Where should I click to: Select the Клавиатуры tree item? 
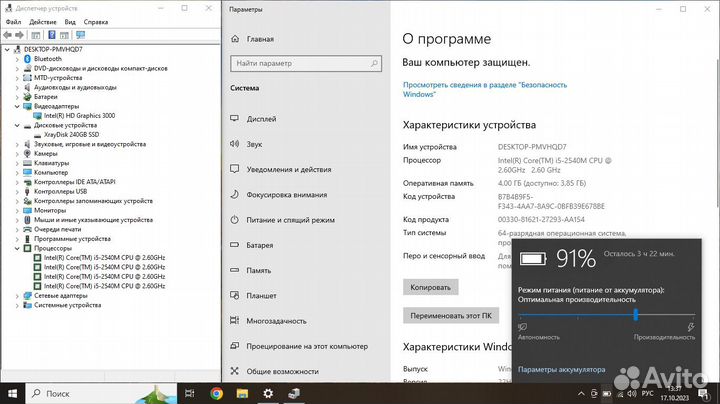coord(51,163)
